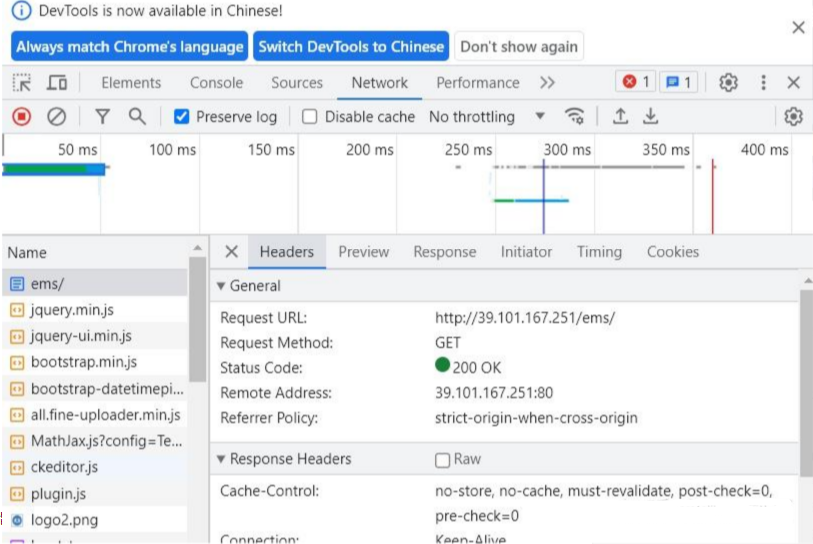Image resolution: width=813 pixels, height=544 pixels.
Task: Open the No throttling dropdown
Action: (x=487, y=117)
